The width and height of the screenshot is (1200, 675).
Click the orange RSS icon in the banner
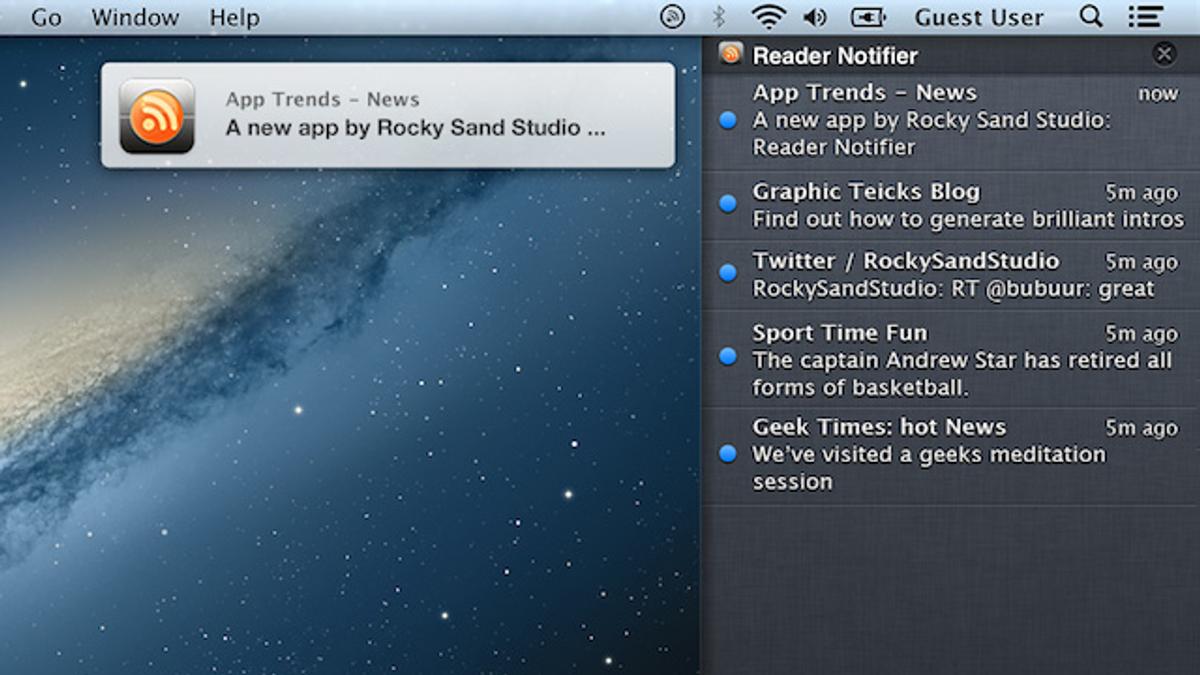(x=157, y=115)
